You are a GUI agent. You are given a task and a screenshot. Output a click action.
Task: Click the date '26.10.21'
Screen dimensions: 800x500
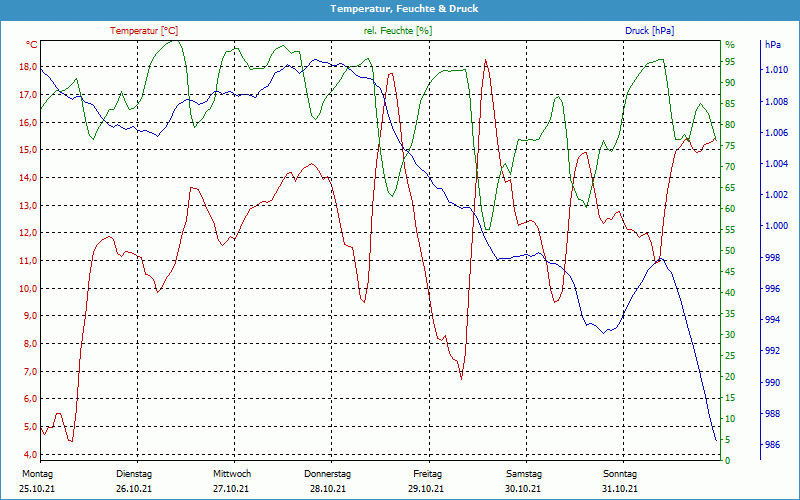(x=134, y=489)
